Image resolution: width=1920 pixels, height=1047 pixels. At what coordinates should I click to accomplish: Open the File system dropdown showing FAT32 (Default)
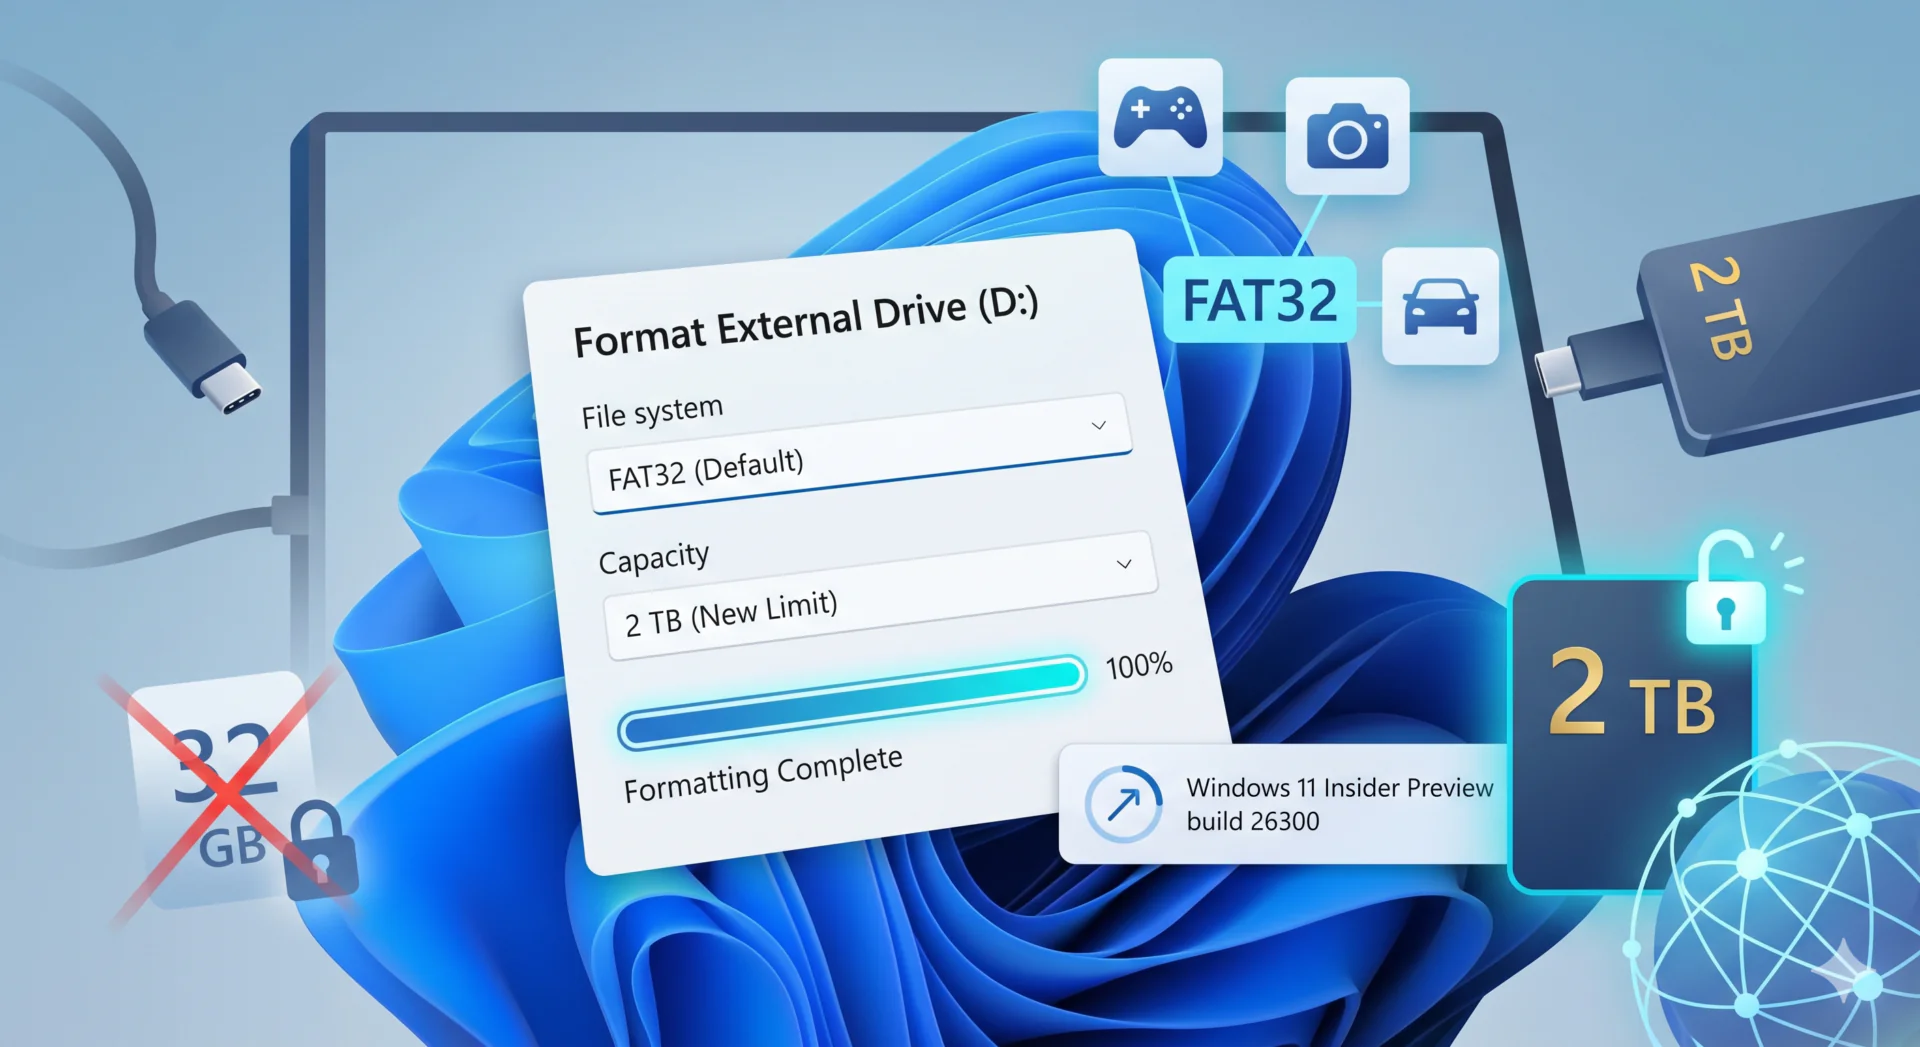pyautogui.click(x=860, y=453)
